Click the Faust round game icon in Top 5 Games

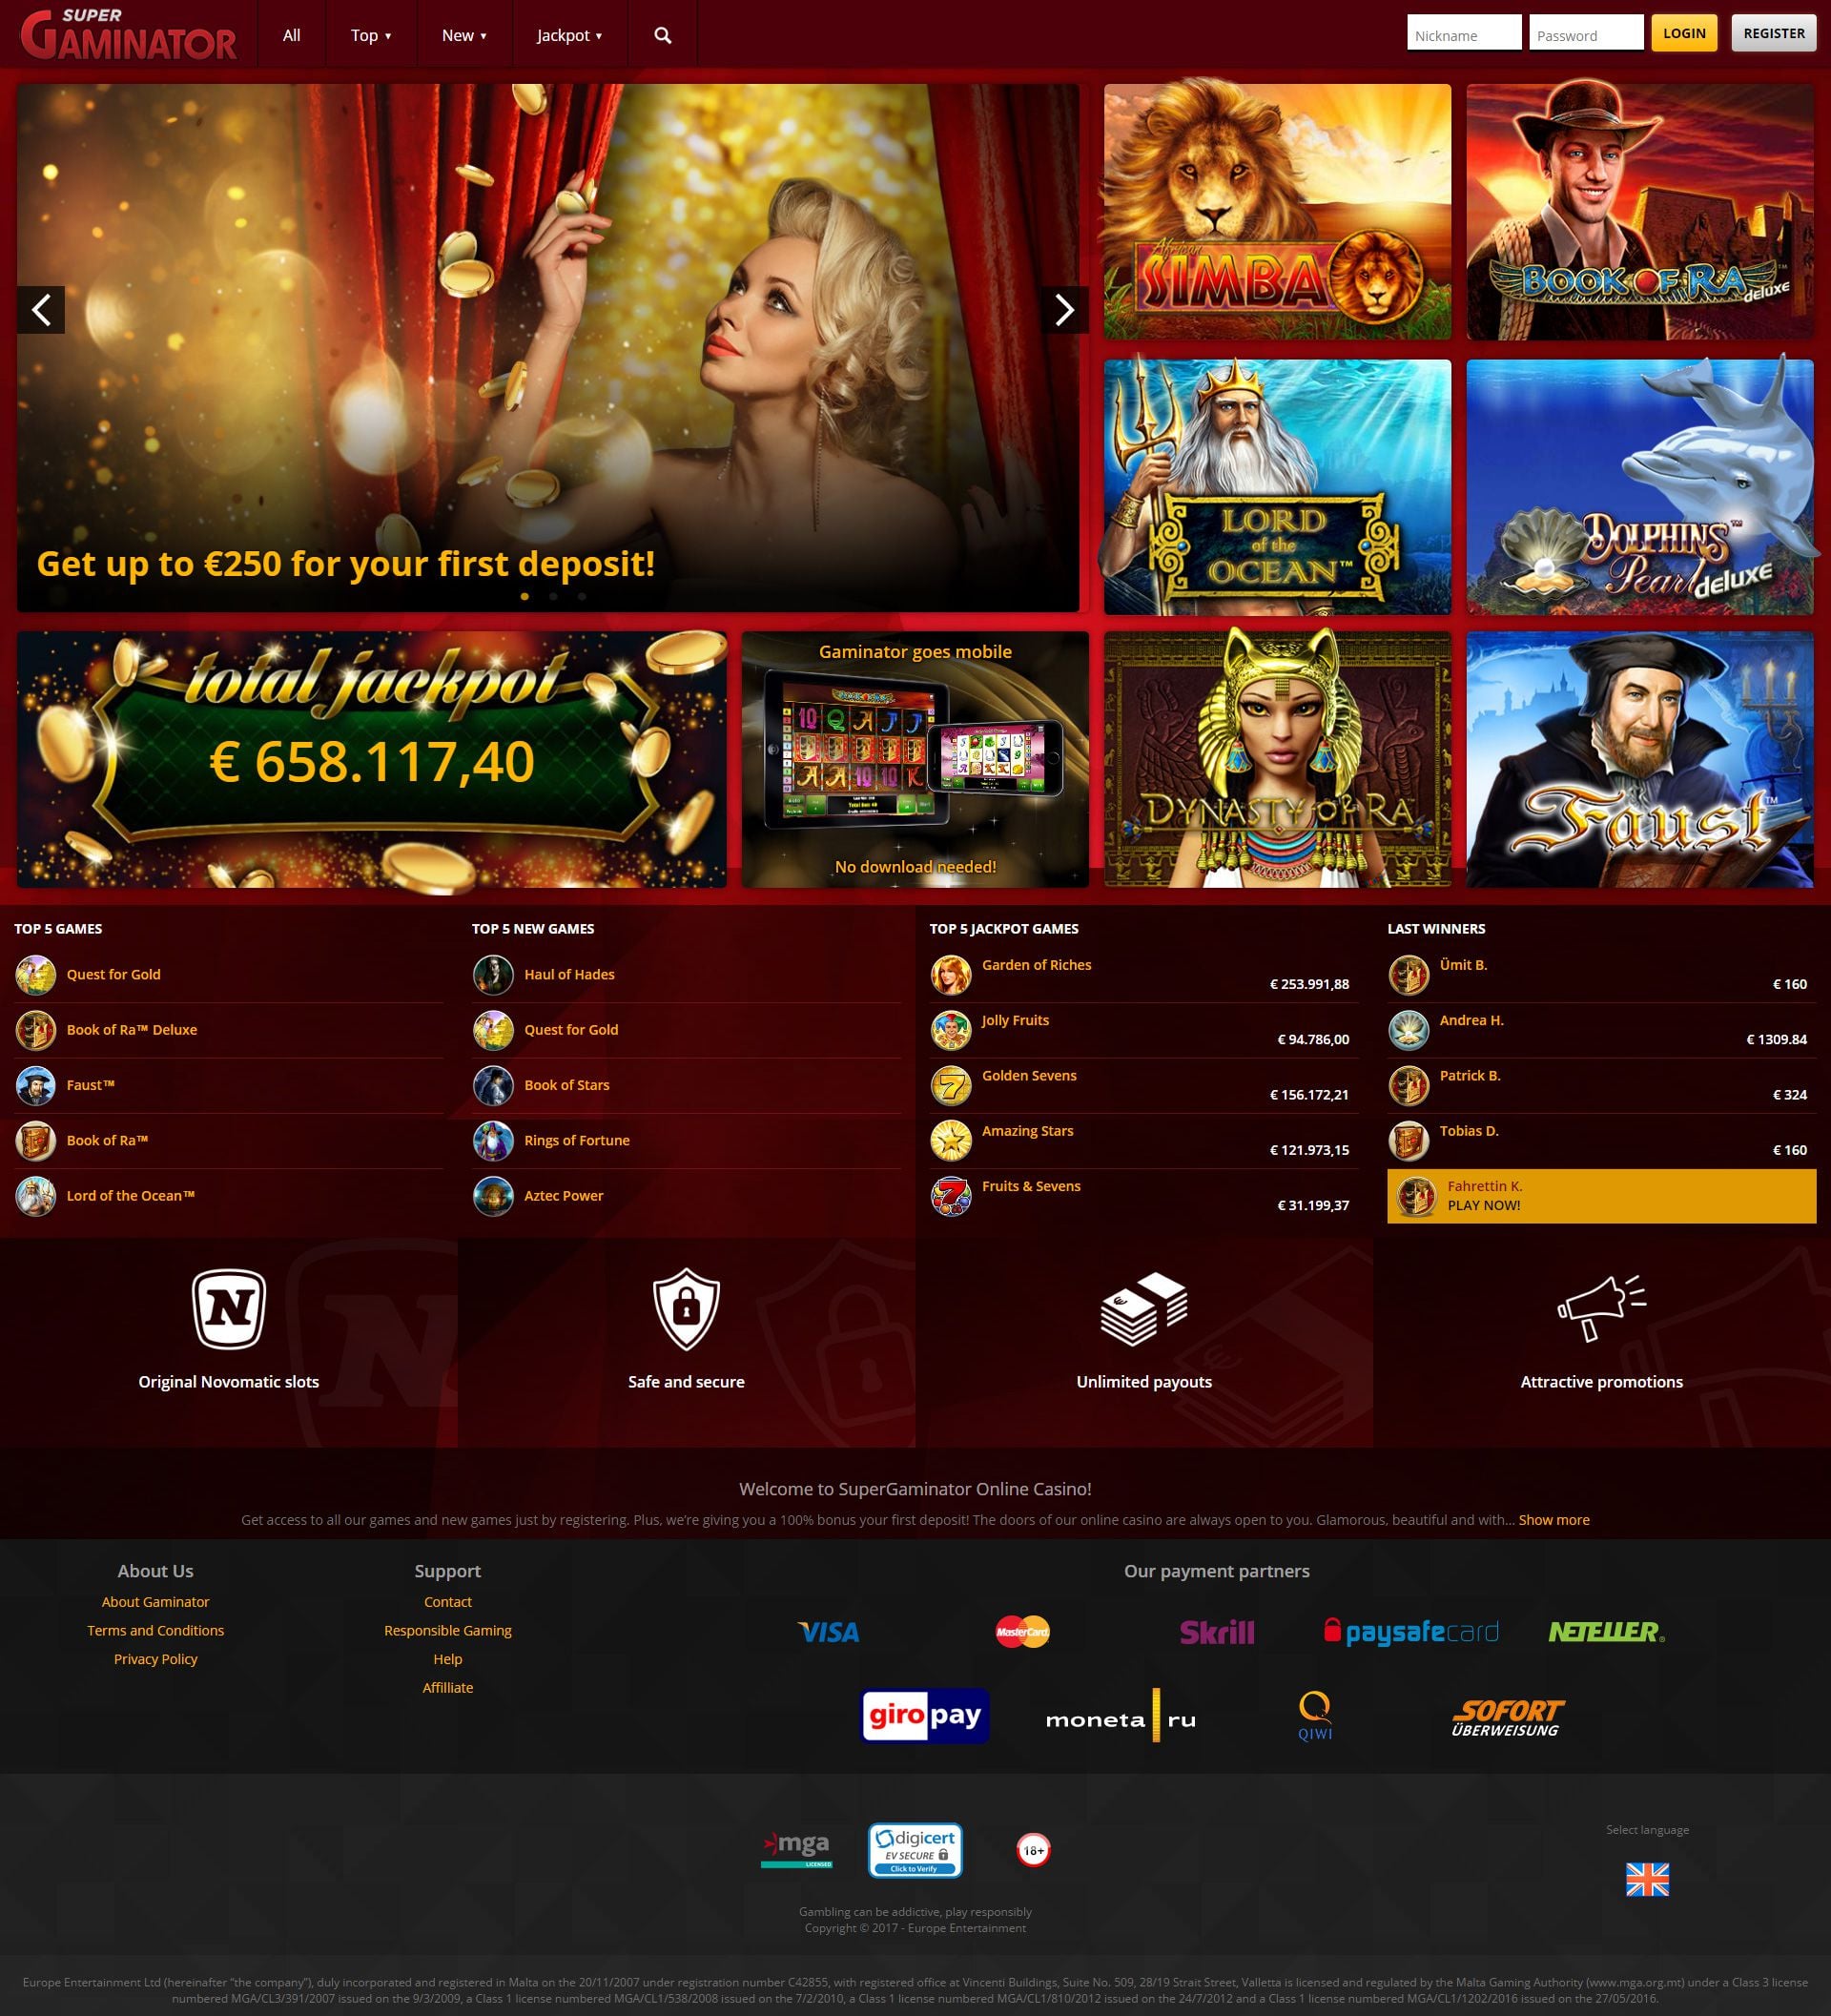(x=35, y=1086)
